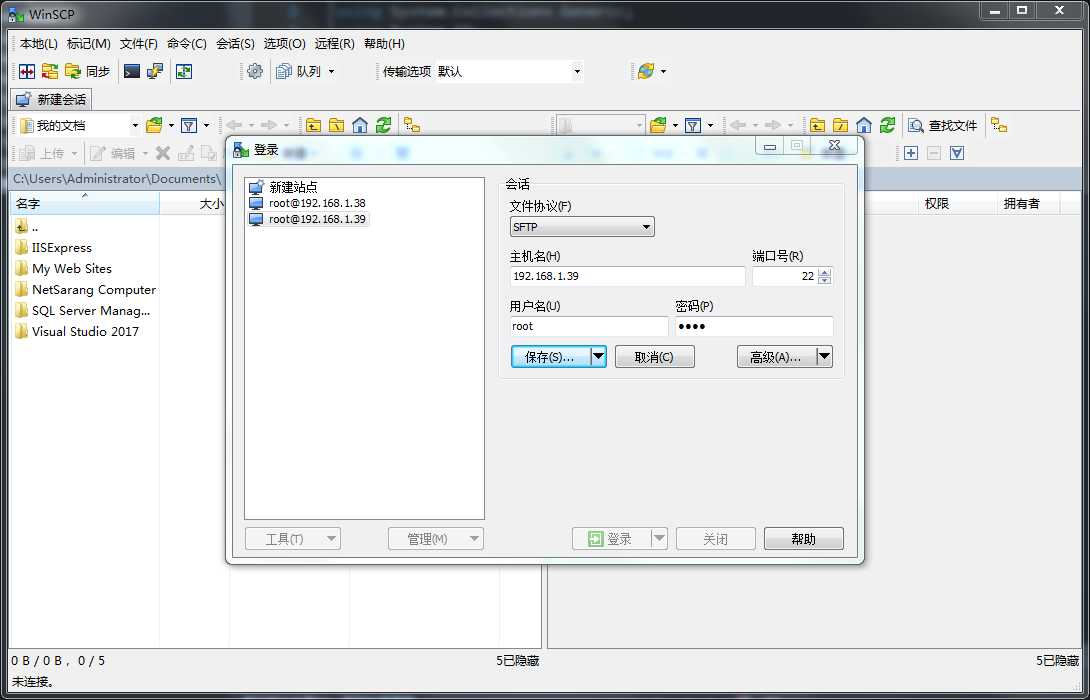Select the IISExpress folder
The height and width of the screenshot is (700, 1090).
point(53,247)
